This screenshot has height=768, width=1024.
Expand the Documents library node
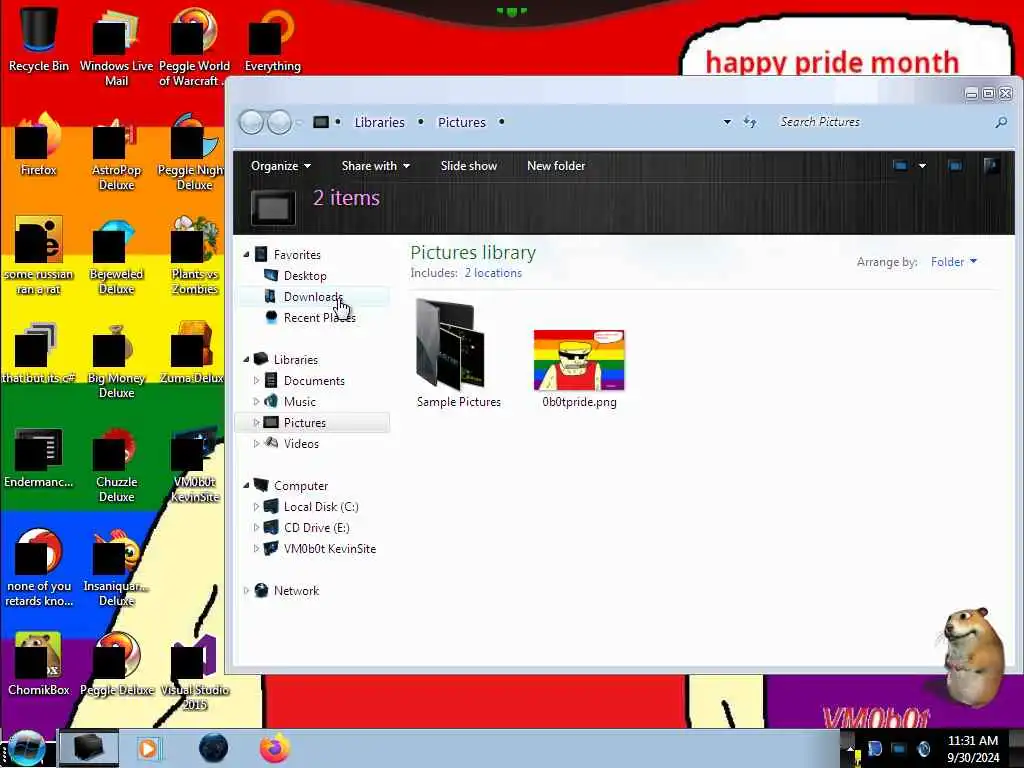coord(256,380)
